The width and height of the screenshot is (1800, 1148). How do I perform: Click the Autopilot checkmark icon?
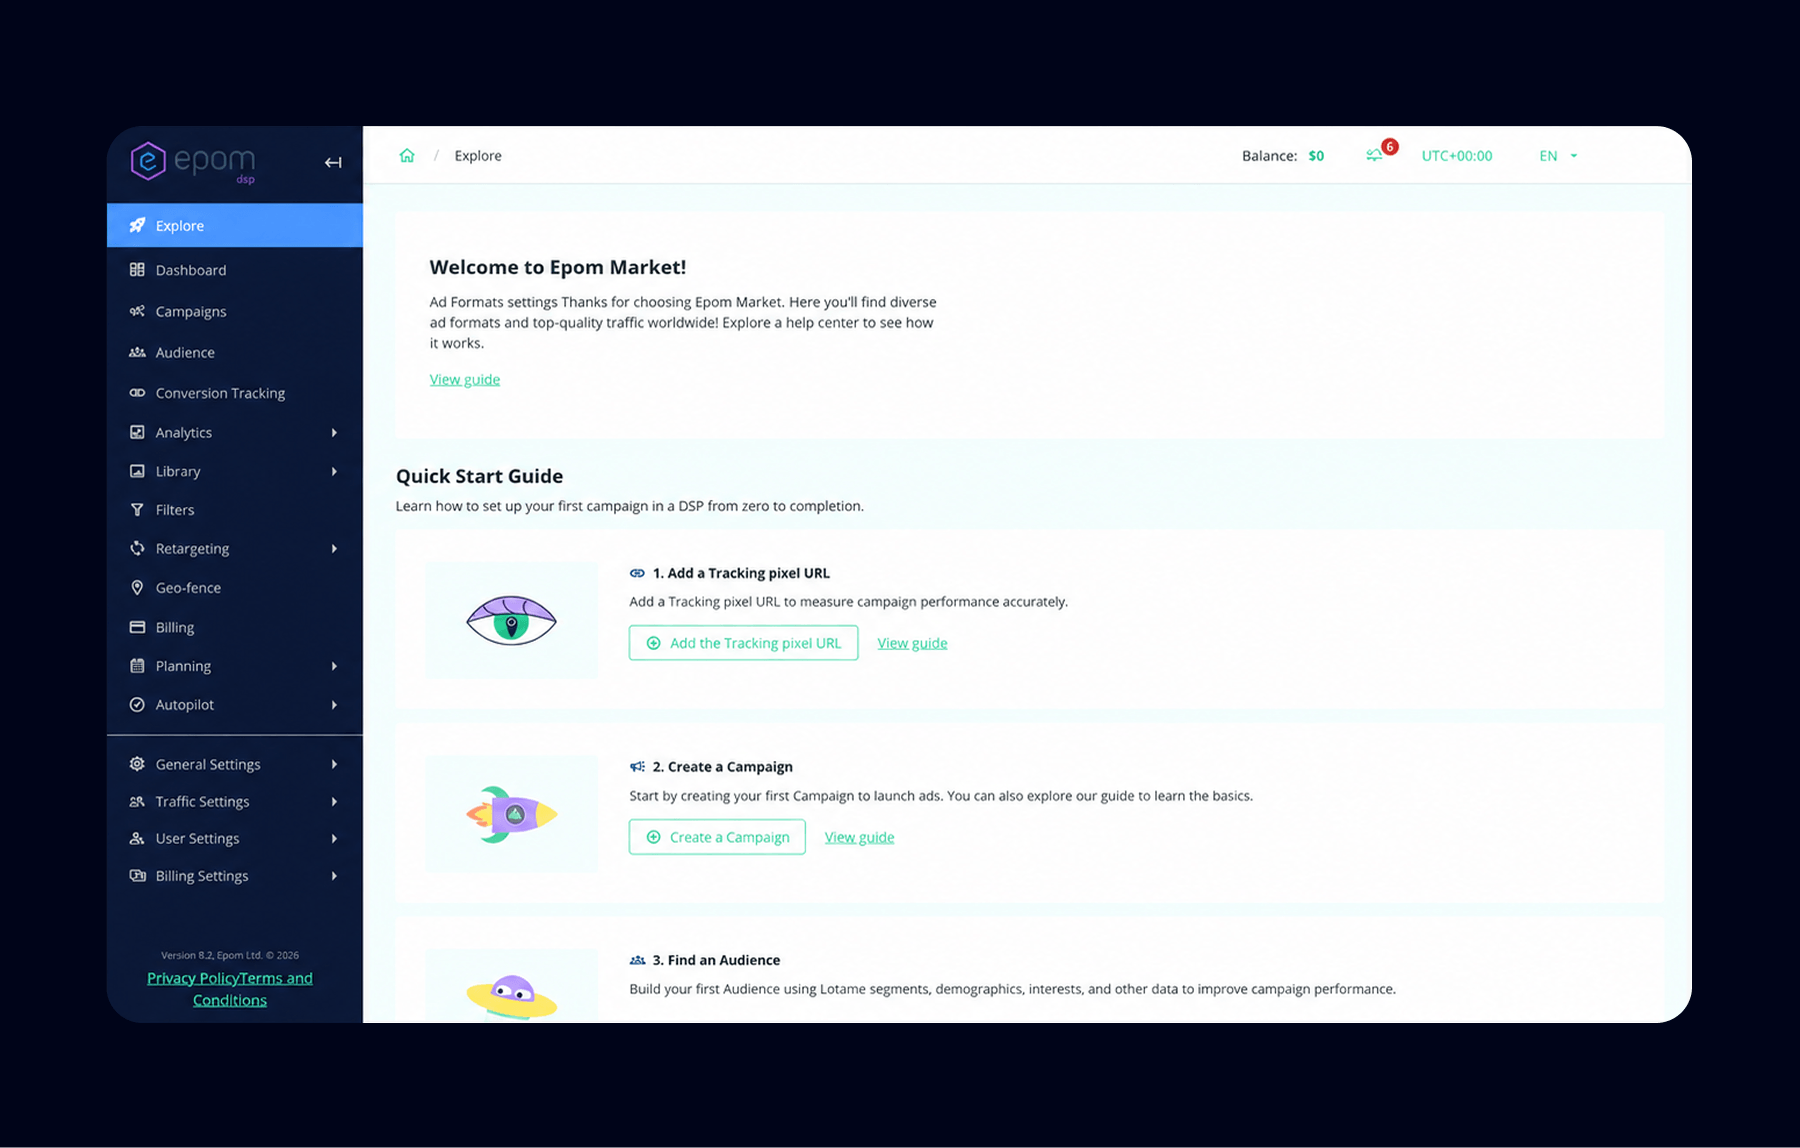pyautogui.click(x=137, y=705)
